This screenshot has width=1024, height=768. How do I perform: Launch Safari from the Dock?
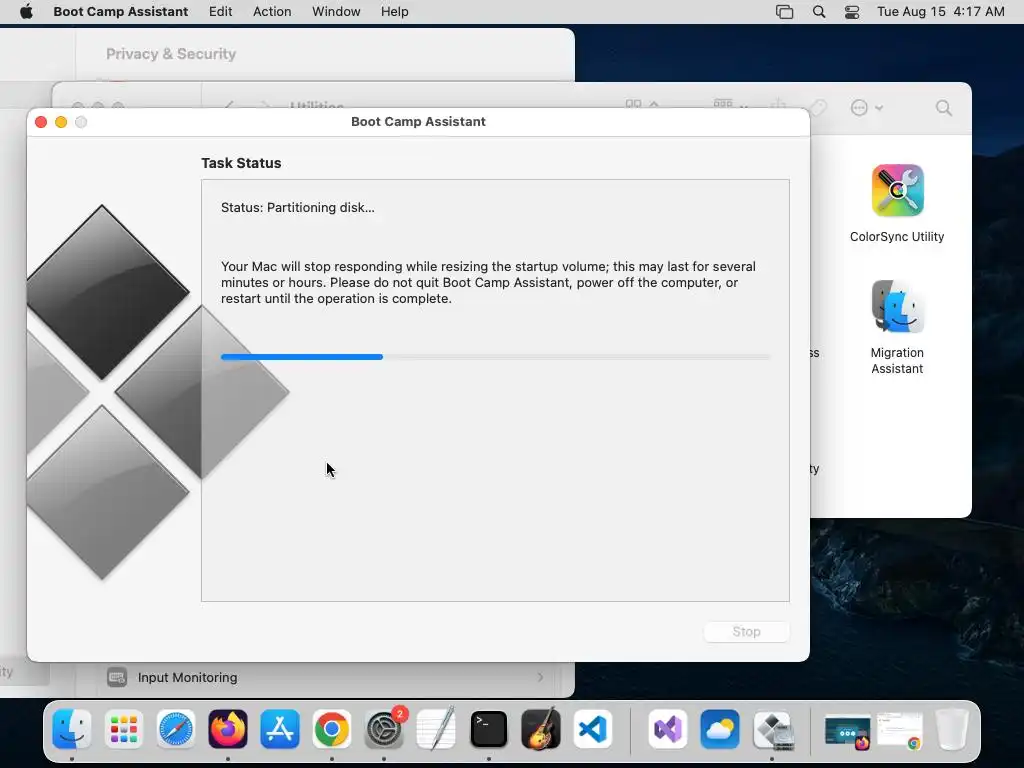(x=176, y=729)
